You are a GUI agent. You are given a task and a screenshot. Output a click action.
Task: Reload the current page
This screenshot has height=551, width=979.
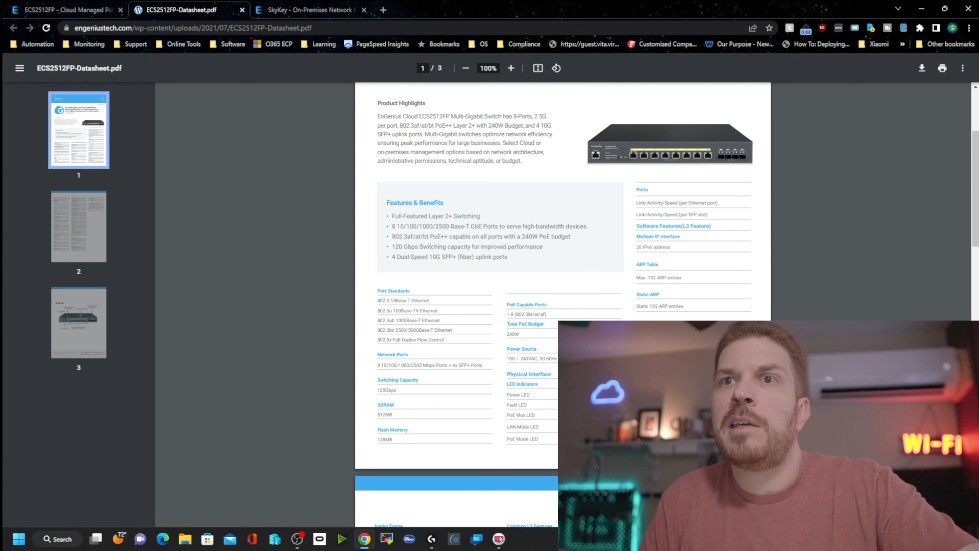[46, 27]
